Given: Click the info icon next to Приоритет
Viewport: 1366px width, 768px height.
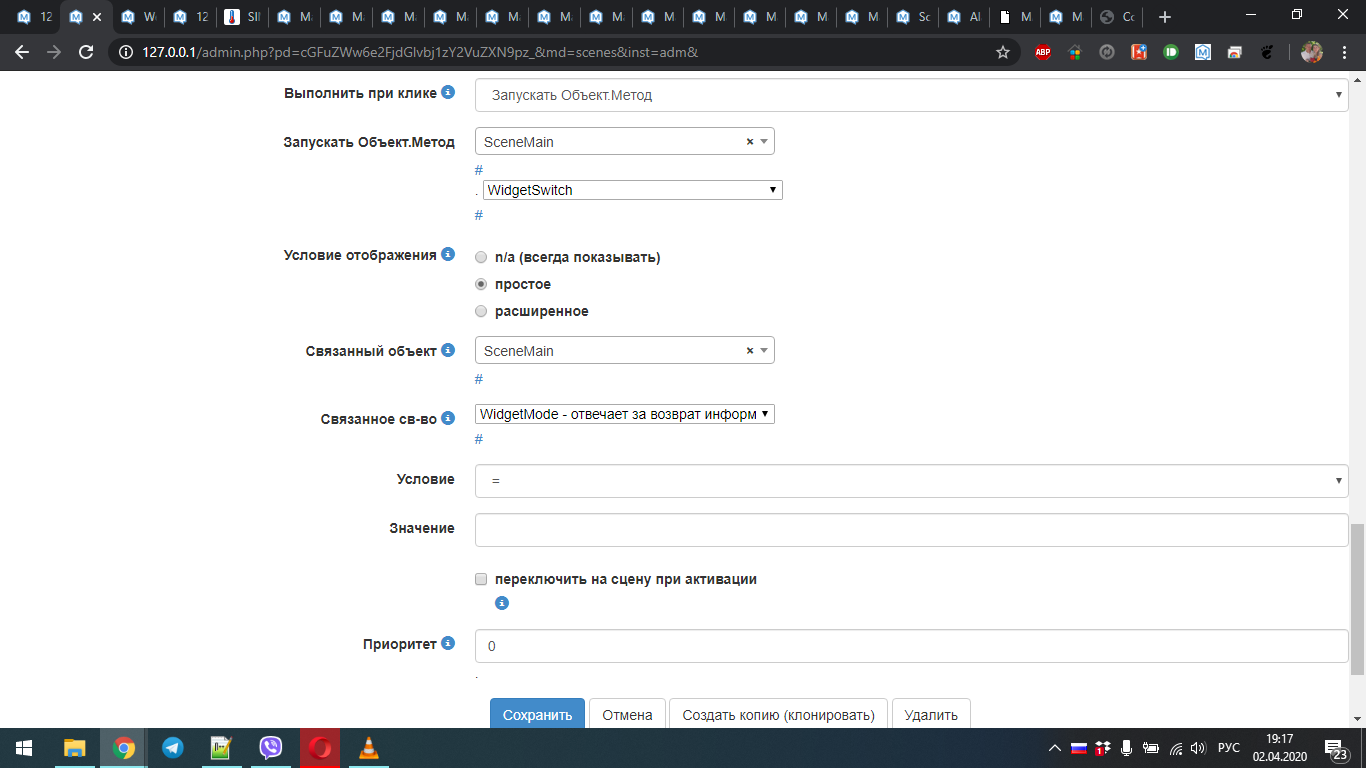Looking at the screenshot, I should 448,643.
